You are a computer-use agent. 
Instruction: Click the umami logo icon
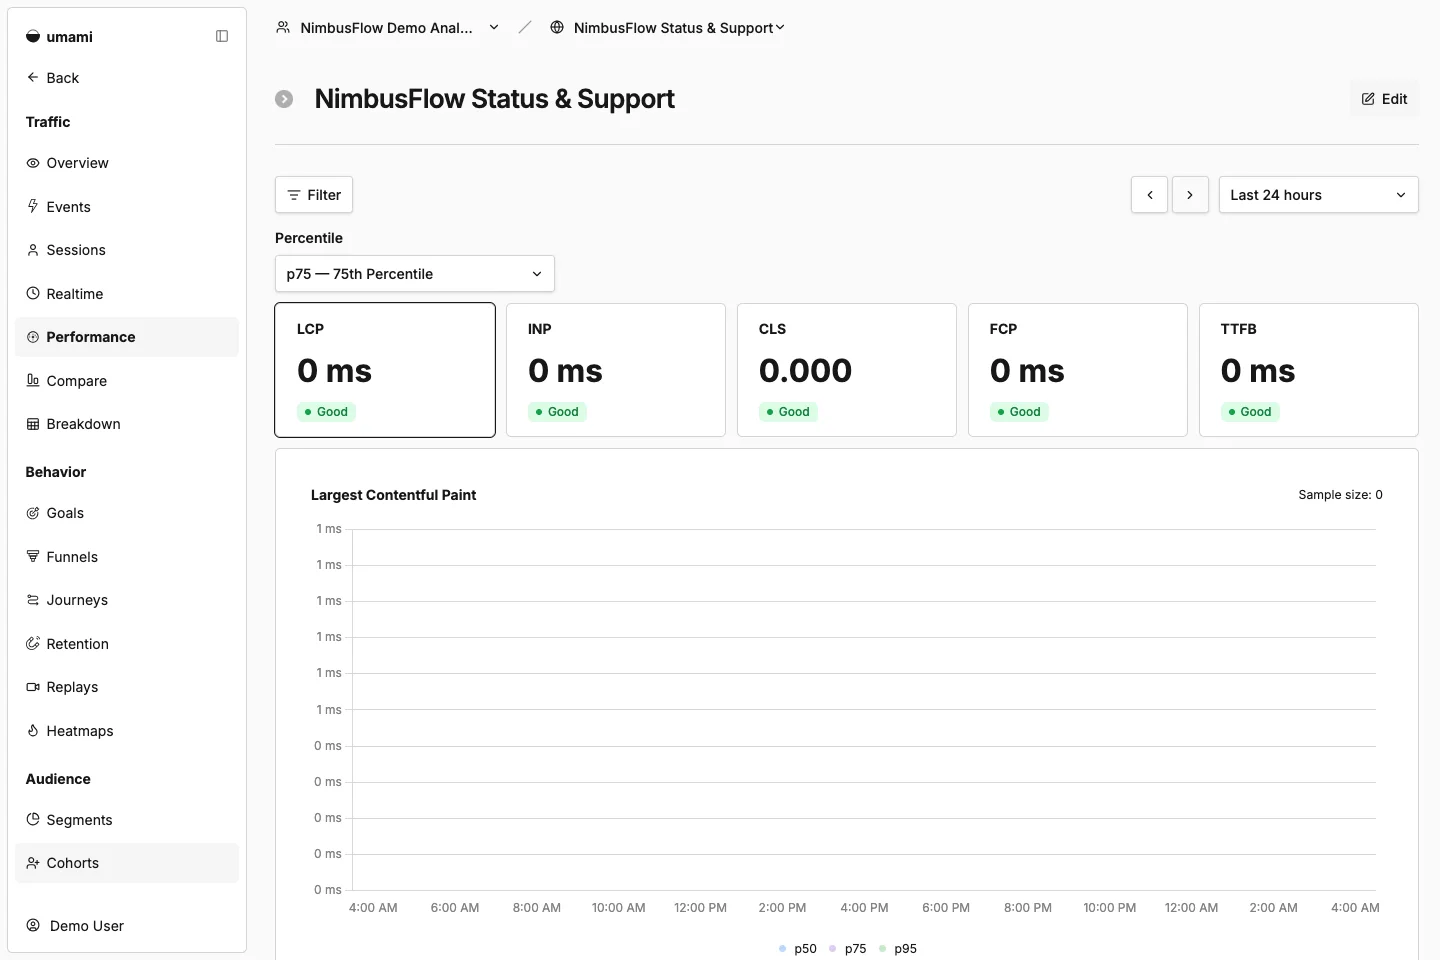pos(33,37)
